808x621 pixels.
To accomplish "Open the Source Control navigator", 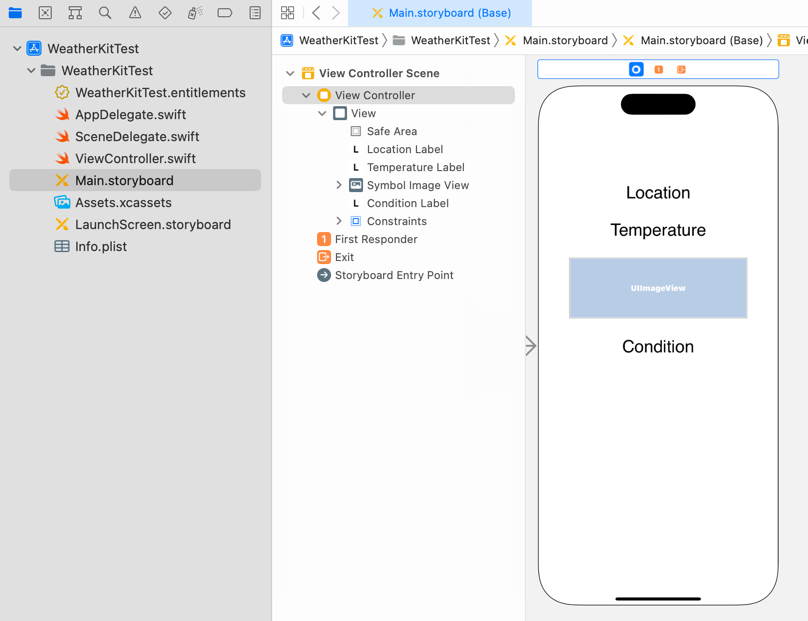I will 45,13.
